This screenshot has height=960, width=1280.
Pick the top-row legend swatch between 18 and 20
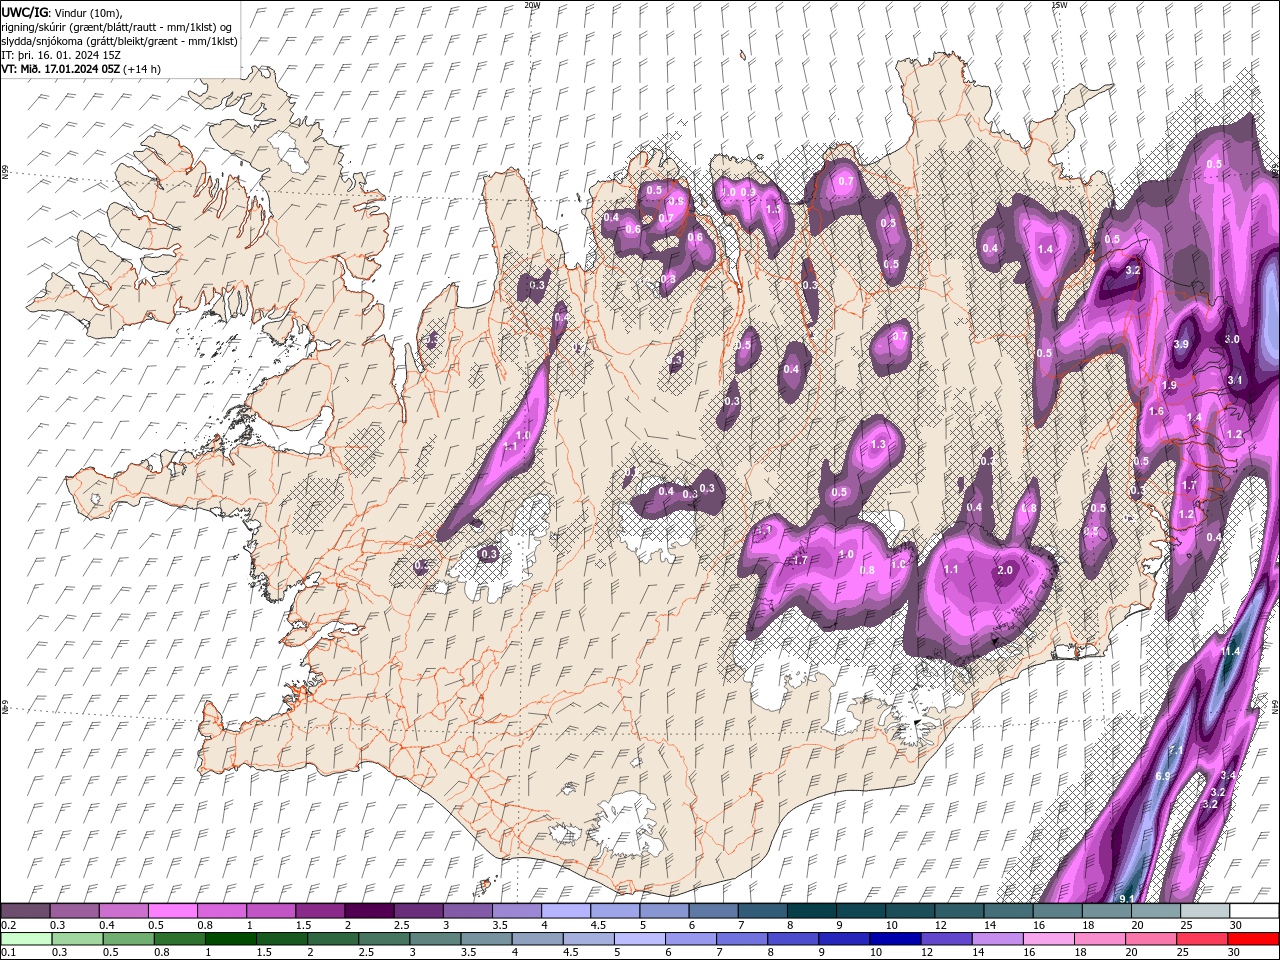tap(1105, 911)
